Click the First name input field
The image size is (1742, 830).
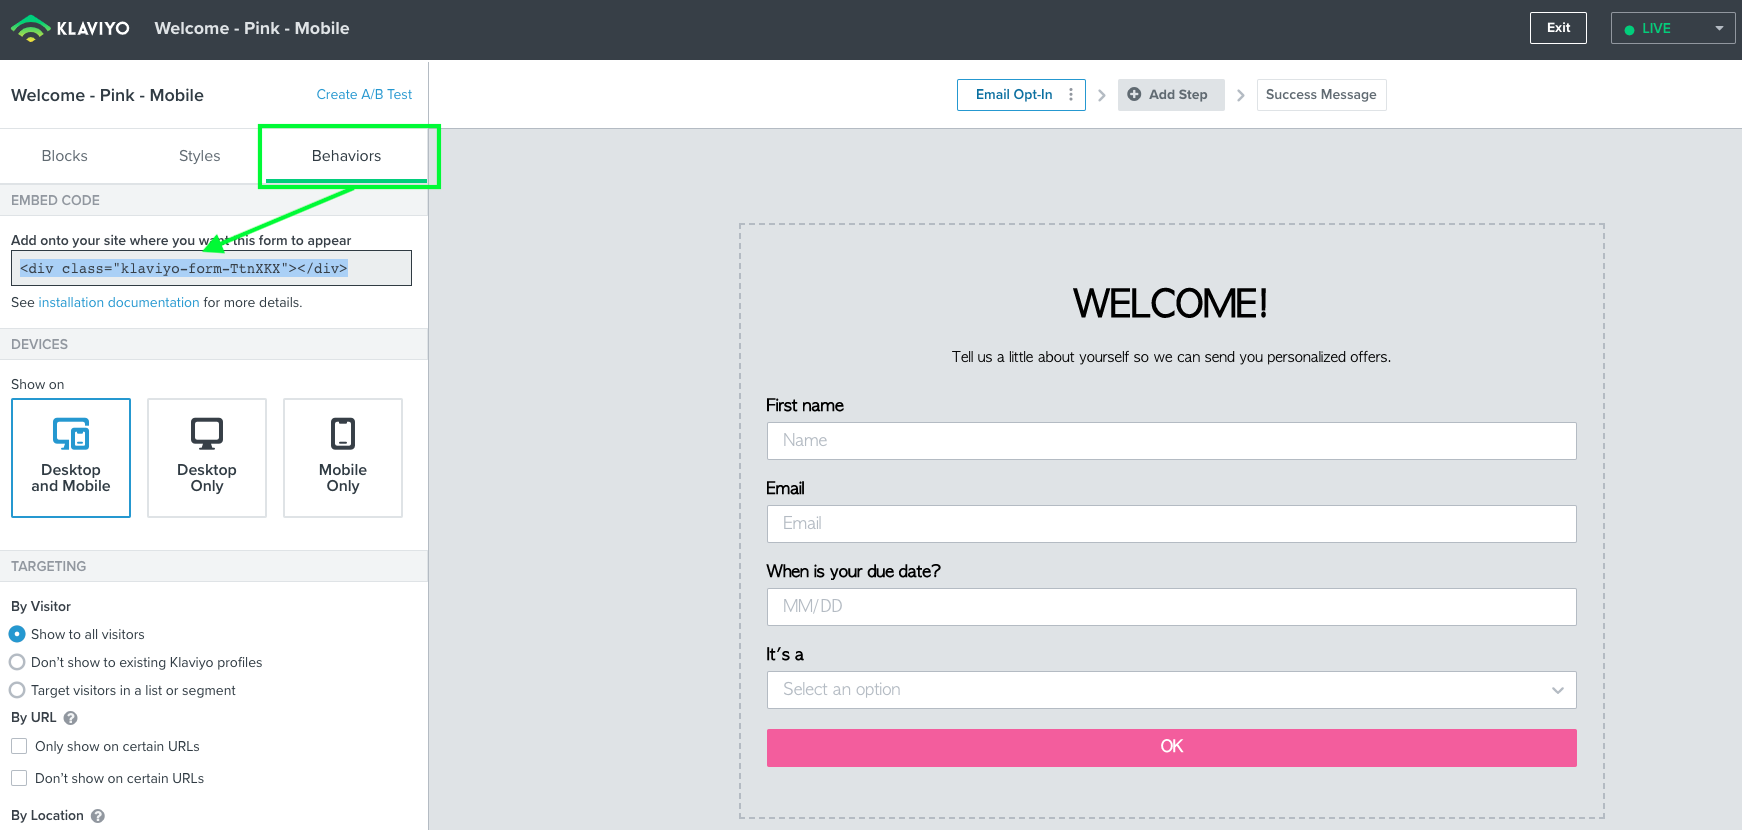1171,441
